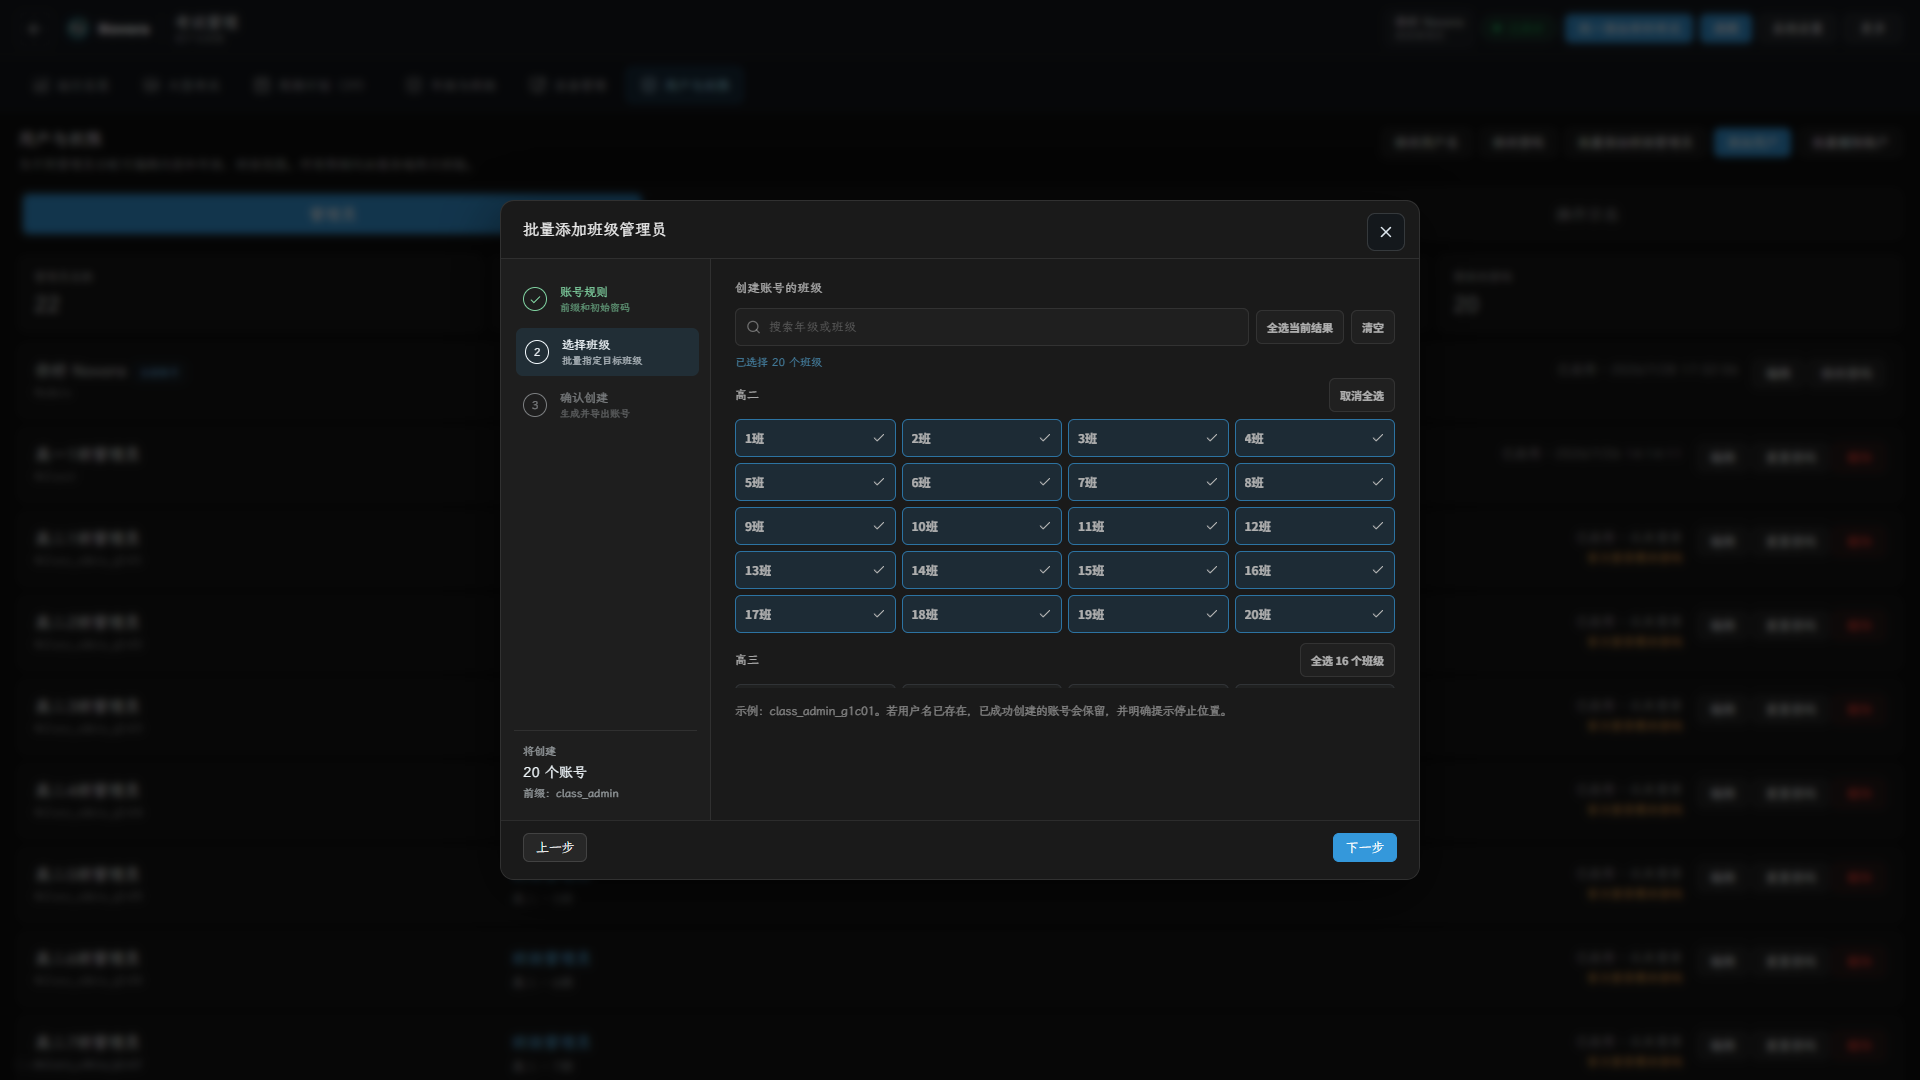Toggle 7班 class card

(x=1148, y=482)
